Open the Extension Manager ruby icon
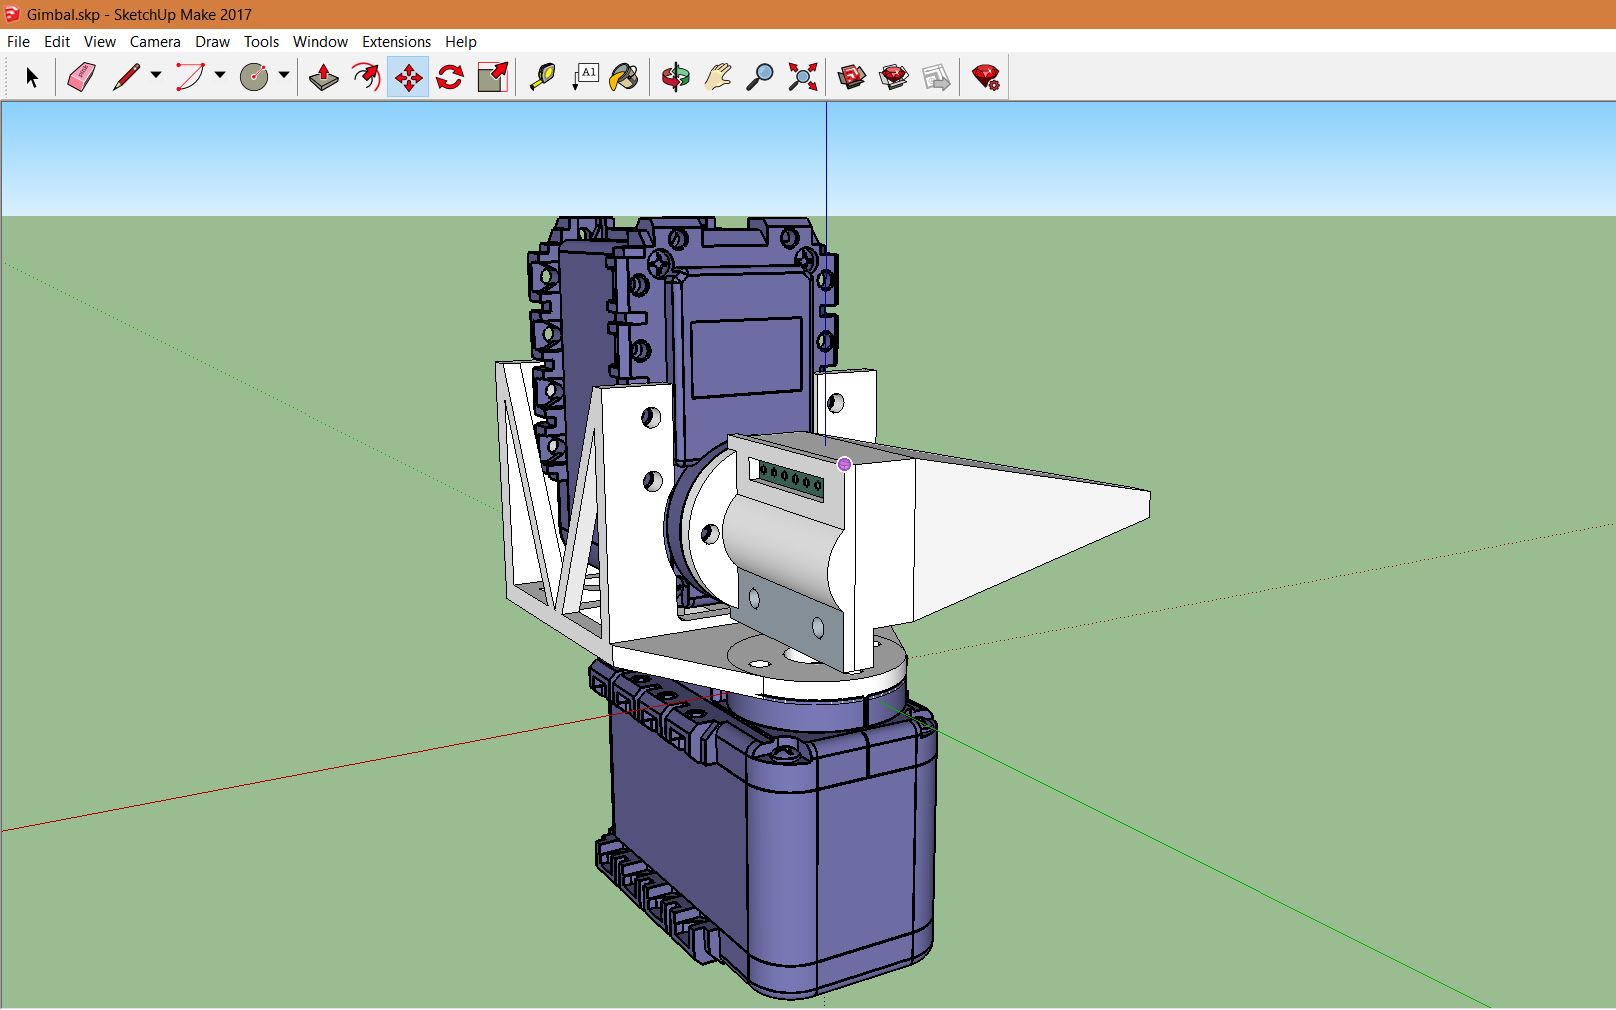Image resolution: width=1616 pixels, height=1010 pixels. (x=986, y=77)
